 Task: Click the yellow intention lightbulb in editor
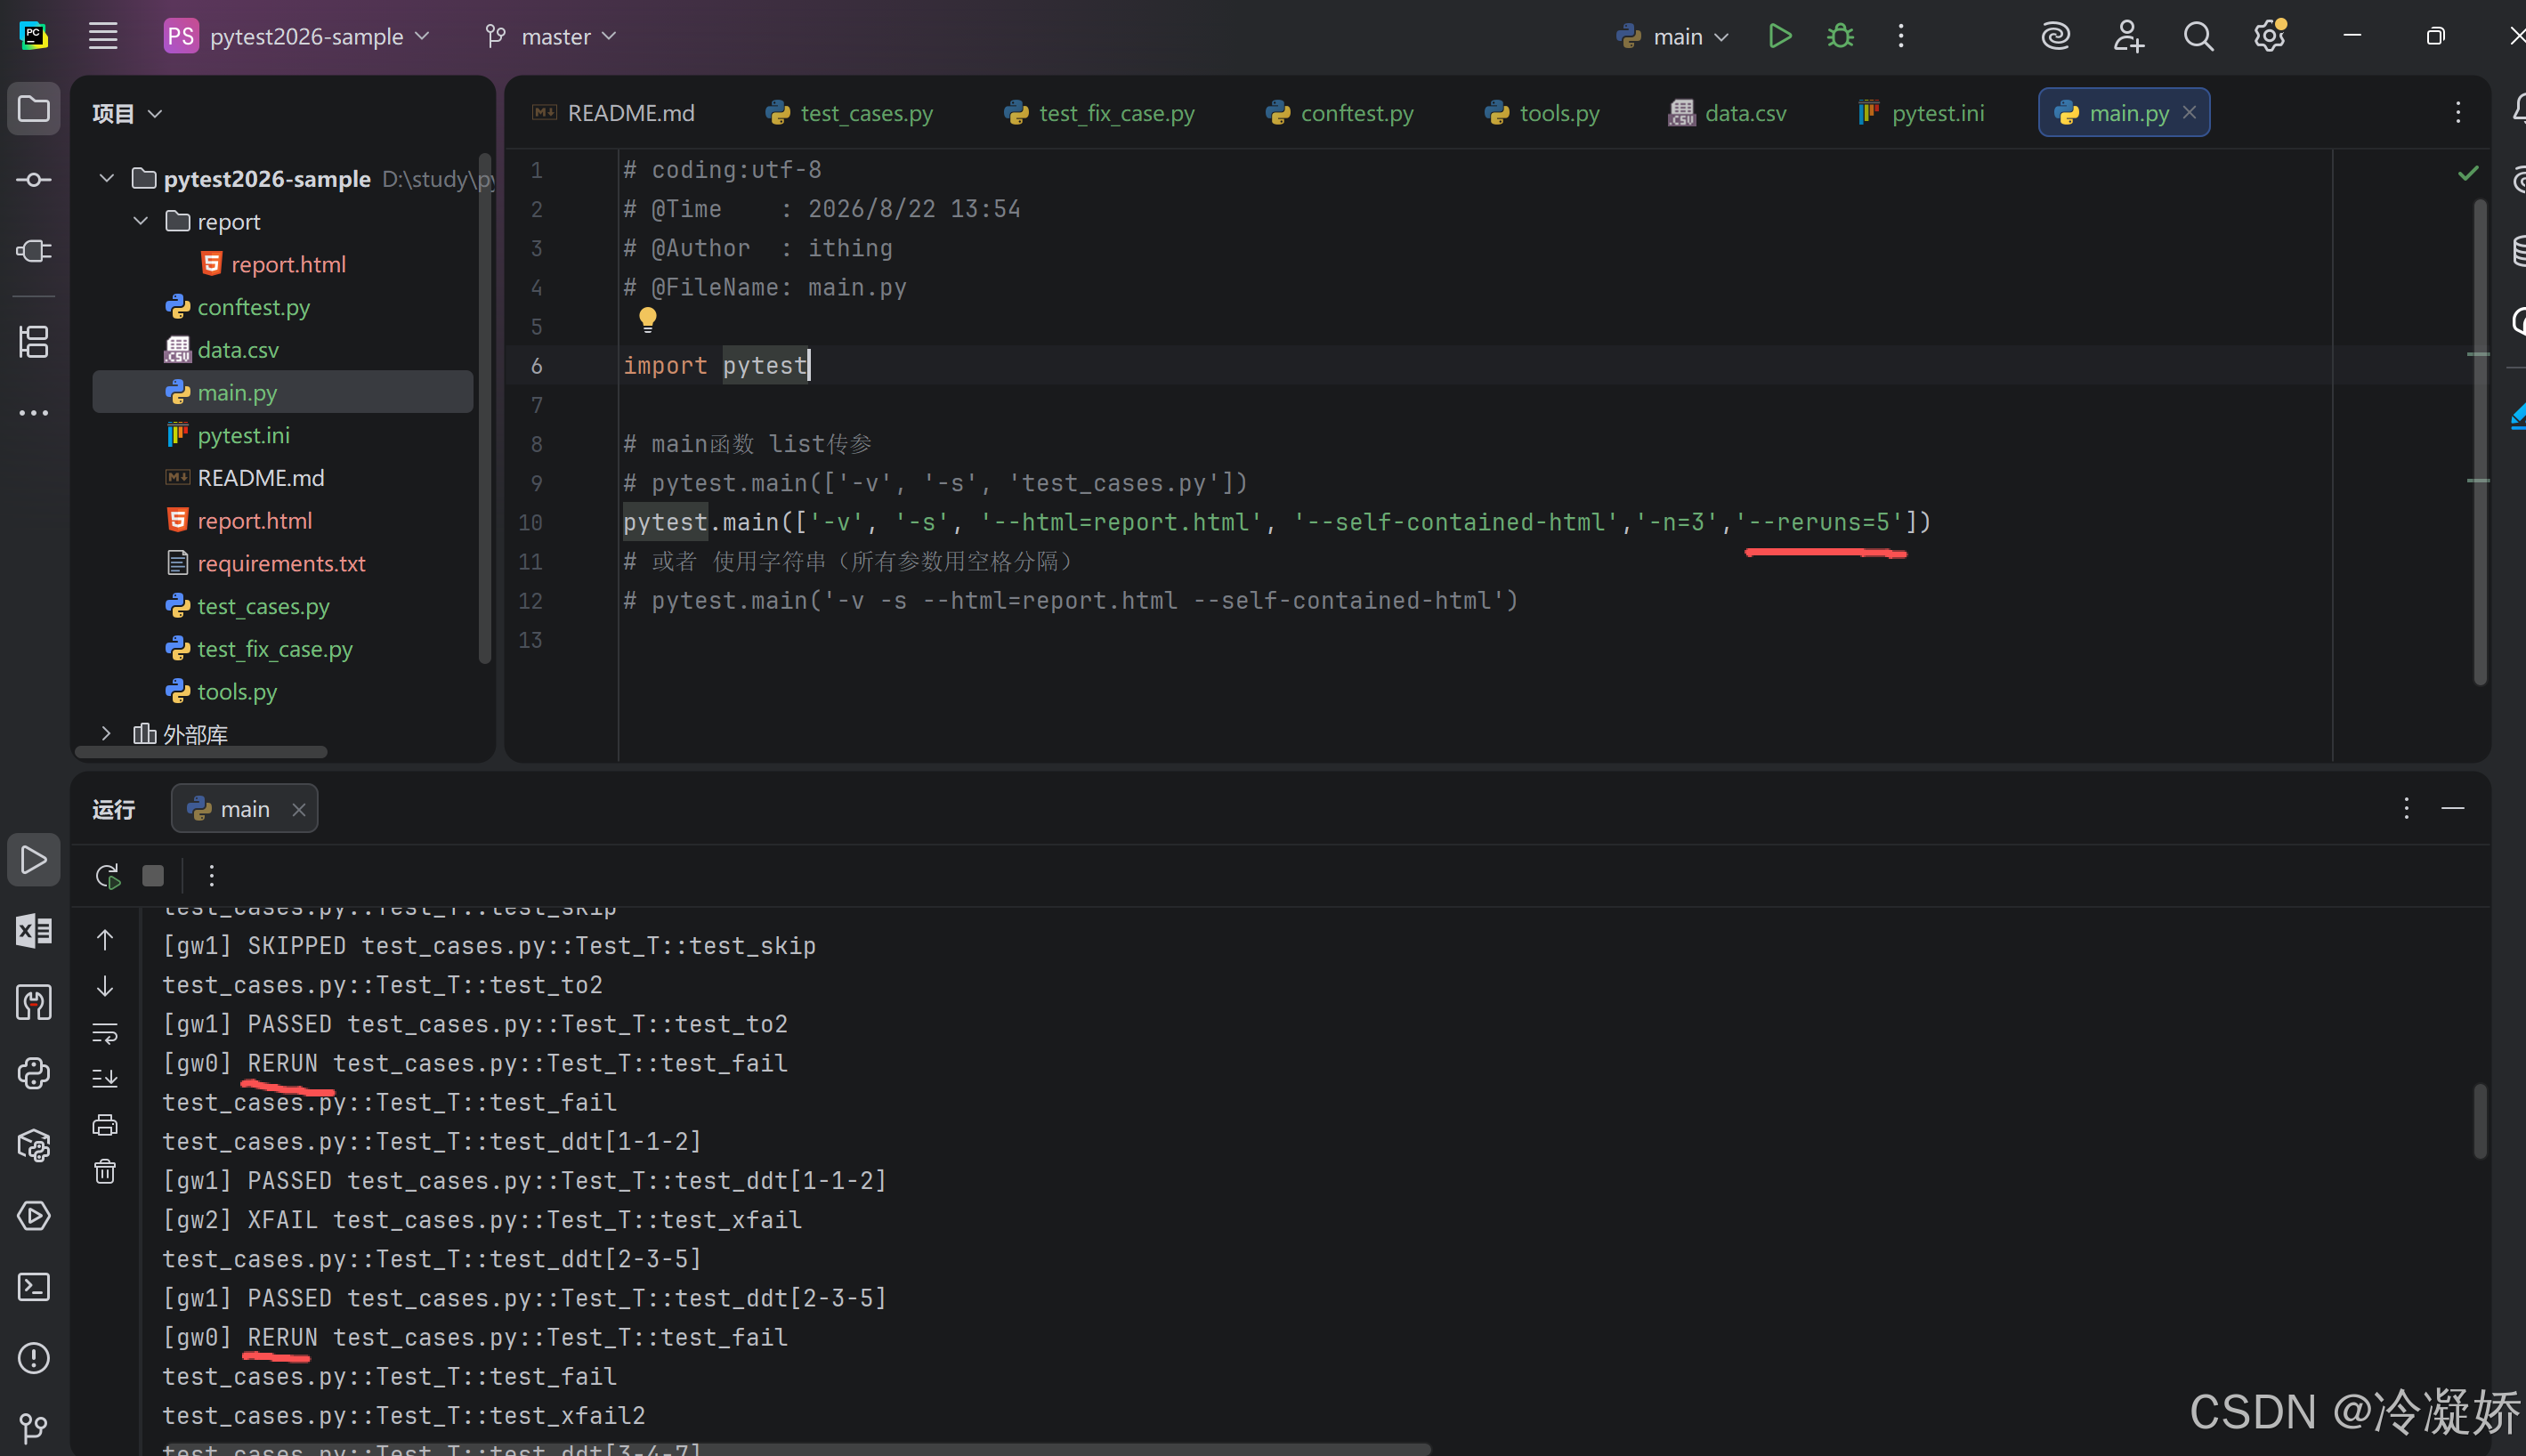[x=648, y=320]
